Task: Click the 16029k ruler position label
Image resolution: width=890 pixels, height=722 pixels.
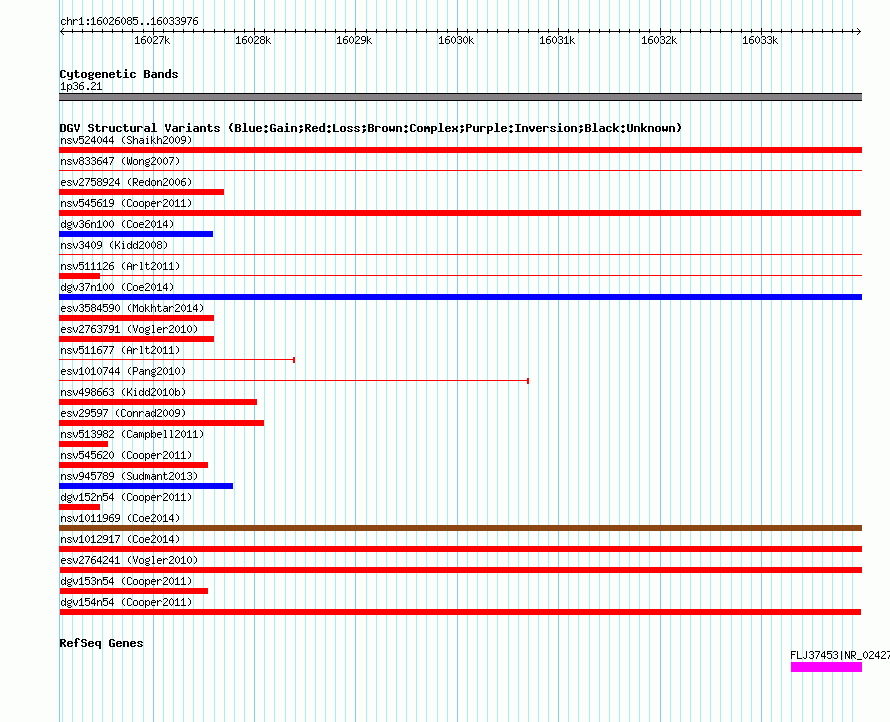Action: click(x=354, y=40)
